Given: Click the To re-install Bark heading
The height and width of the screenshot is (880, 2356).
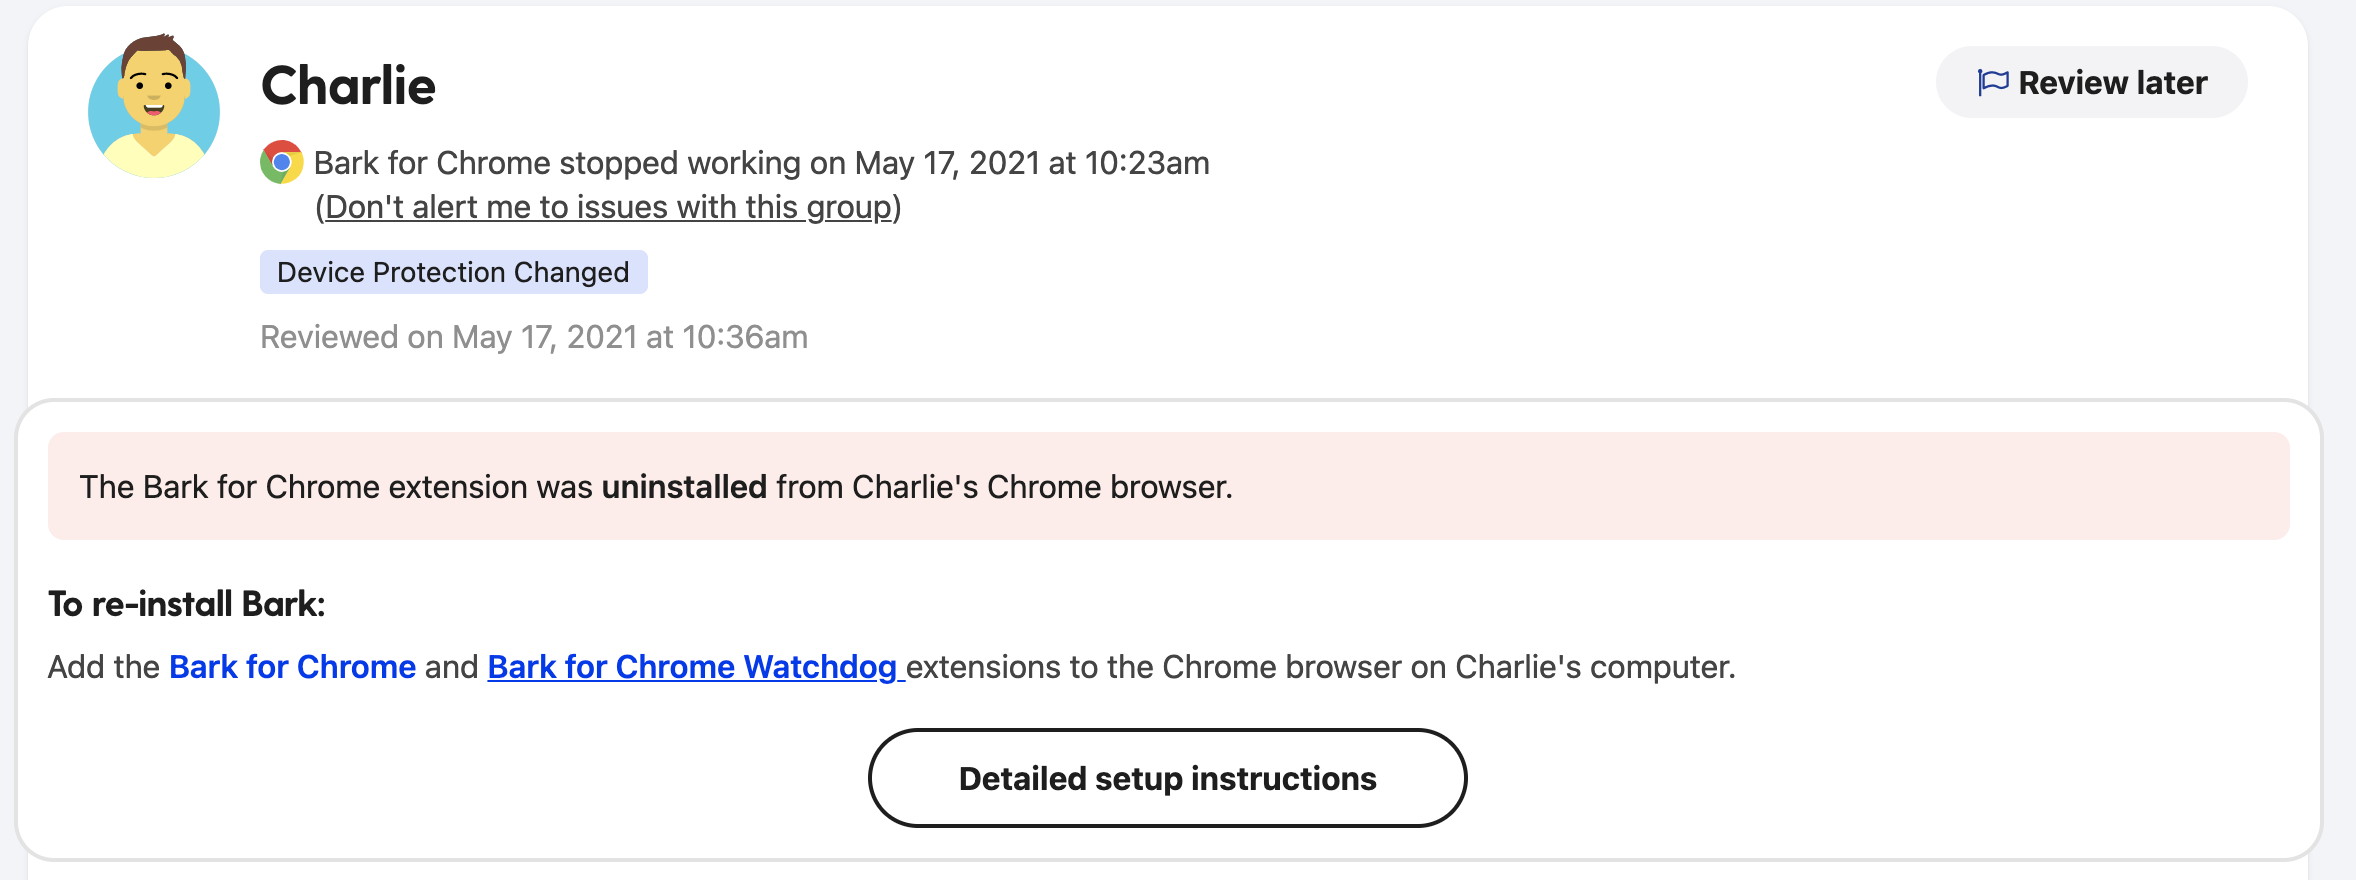Looking at the screenshot, I should coord(187,604).
